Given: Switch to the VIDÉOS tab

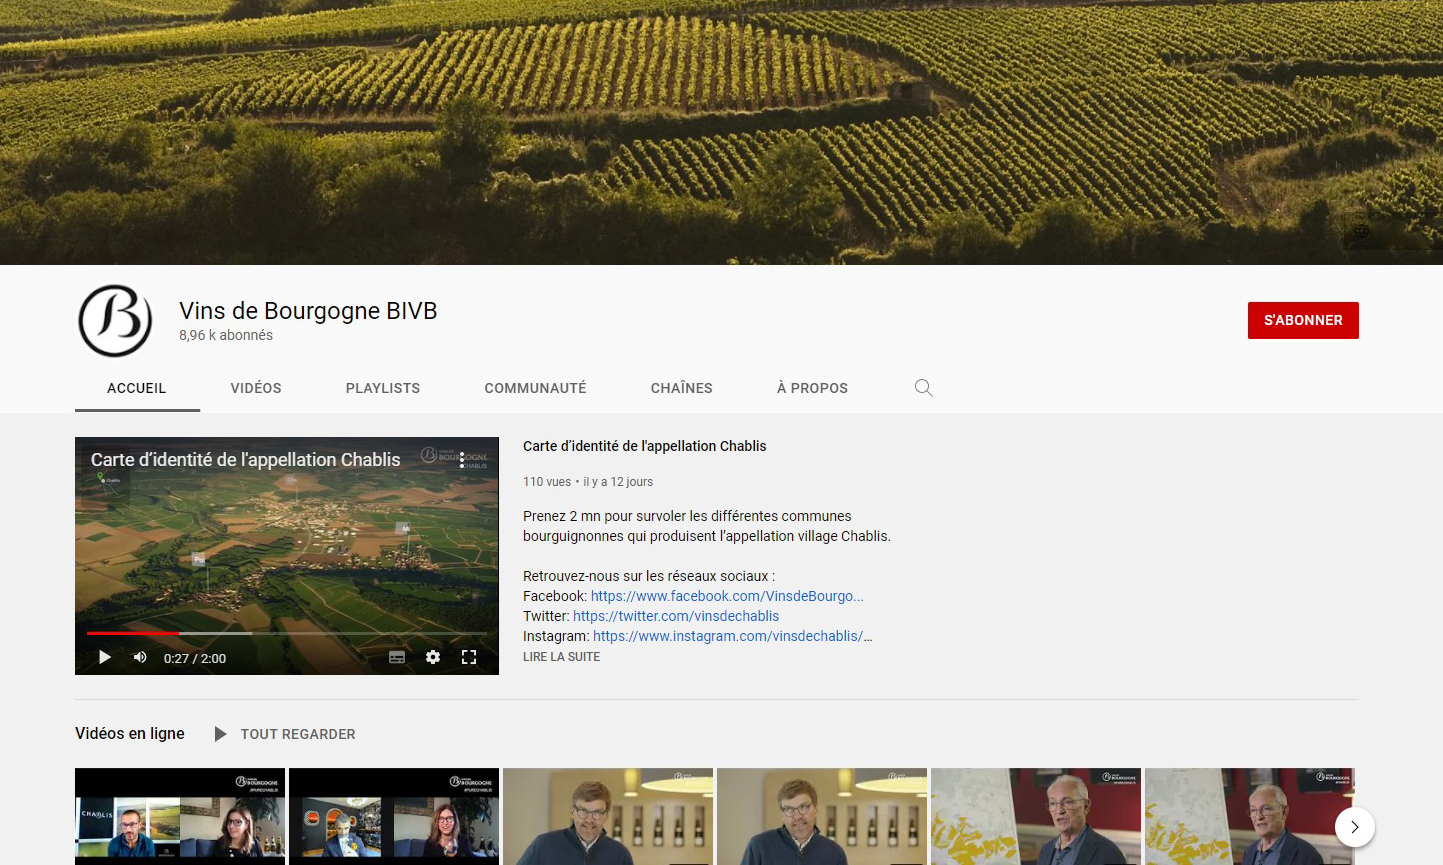Looking at the screenshot, I should pos(256,388).
